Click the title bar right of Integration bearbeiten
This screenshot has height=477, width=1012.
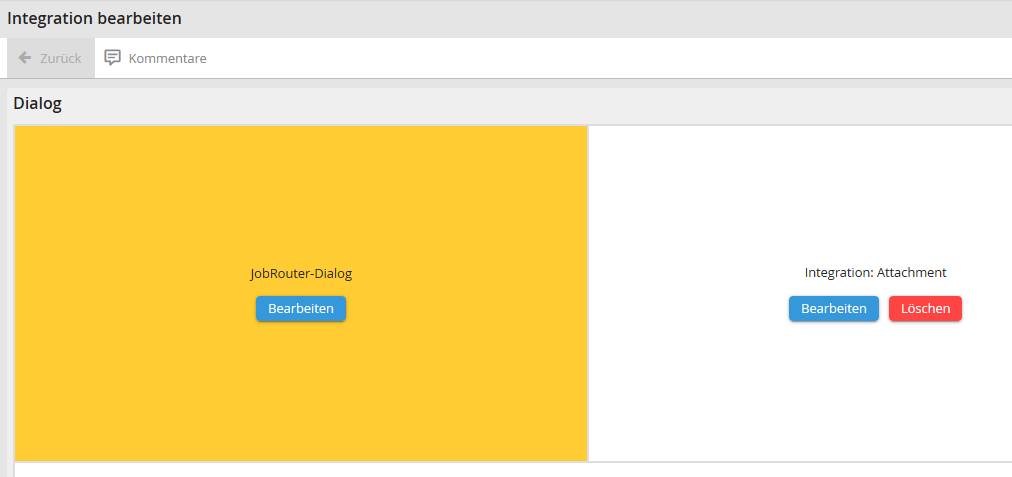pos(600,18)
